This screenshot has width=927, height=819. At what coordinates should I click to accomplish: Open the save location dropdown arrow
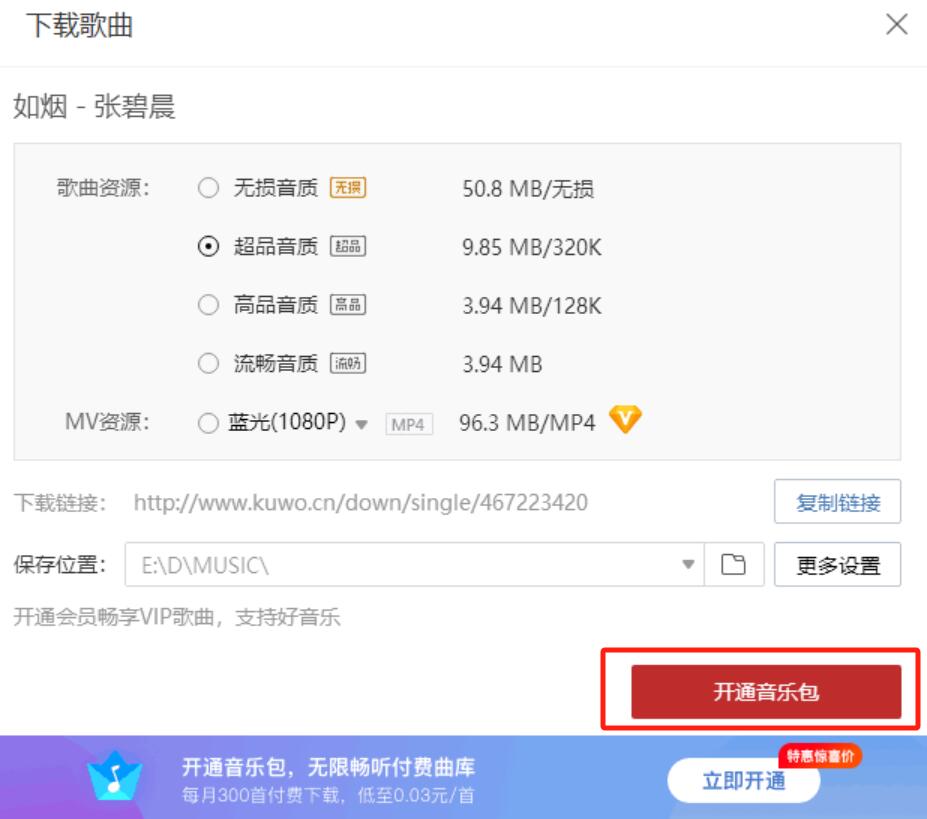pos(688,564)
